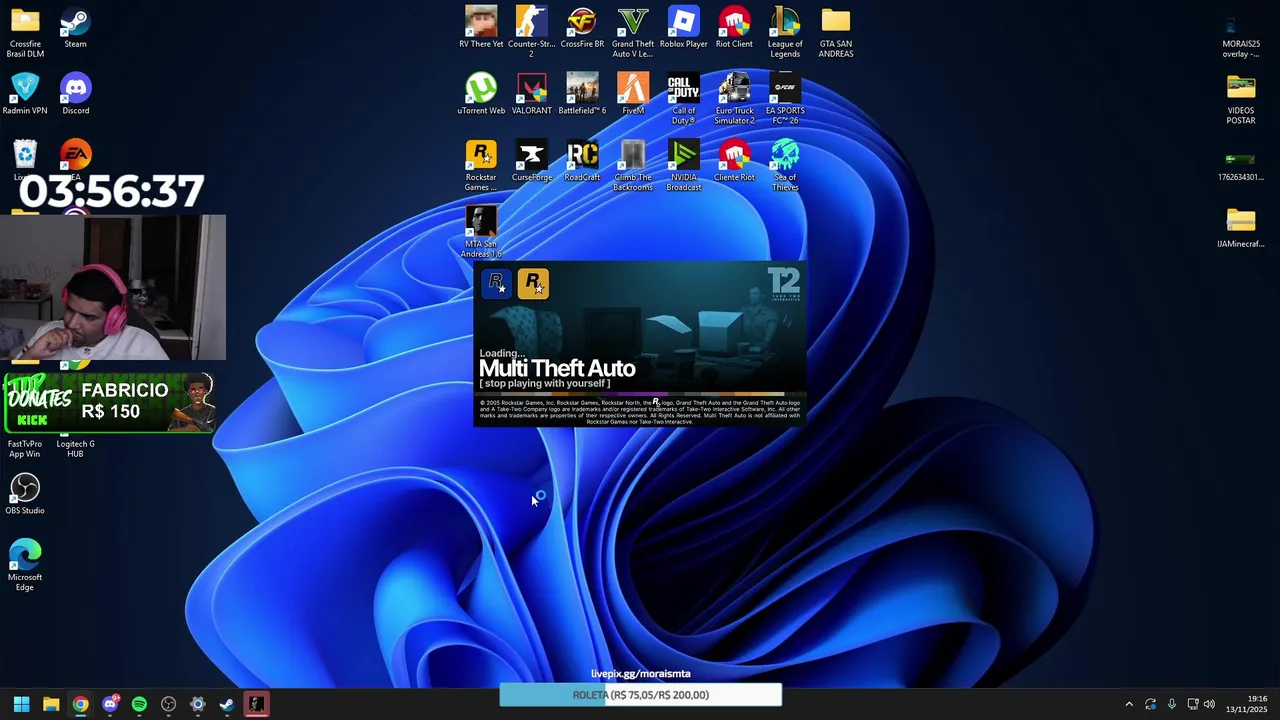Open MTA San Andreas 1.6 shortcut

click(481, 232)
